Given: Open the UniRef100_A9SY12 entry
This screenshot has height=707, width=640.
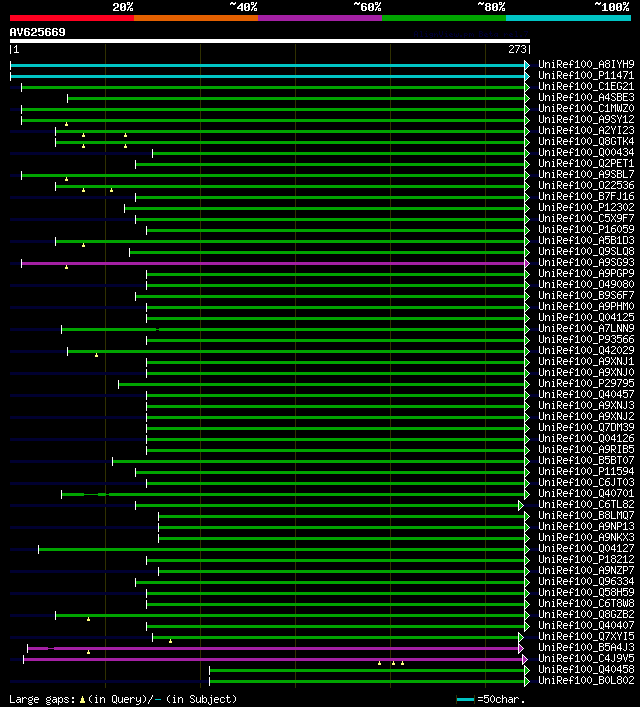Looking at the screenshot, I should point(586,119).
